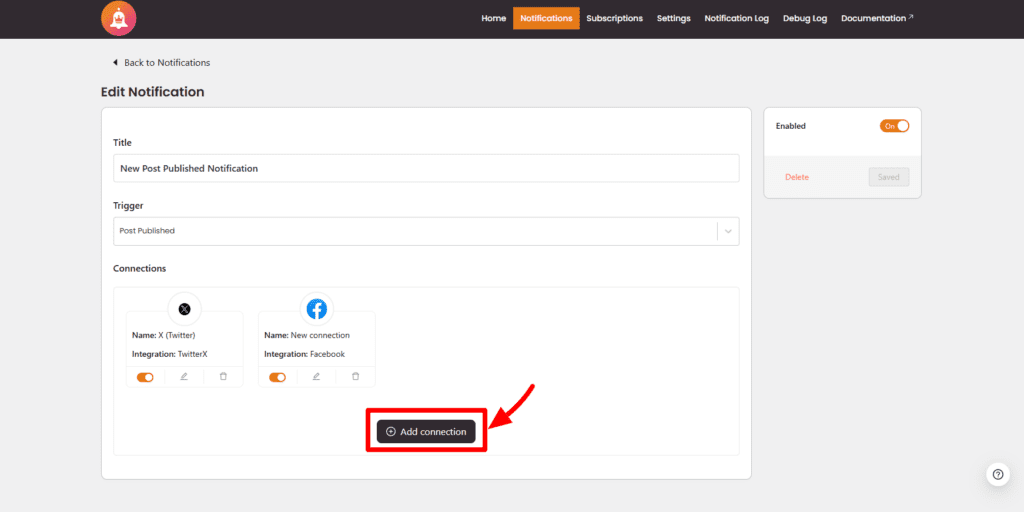The image size is (1024, 512).
Task: Open the Settings menu item
Action: click(x=673, y=18)
